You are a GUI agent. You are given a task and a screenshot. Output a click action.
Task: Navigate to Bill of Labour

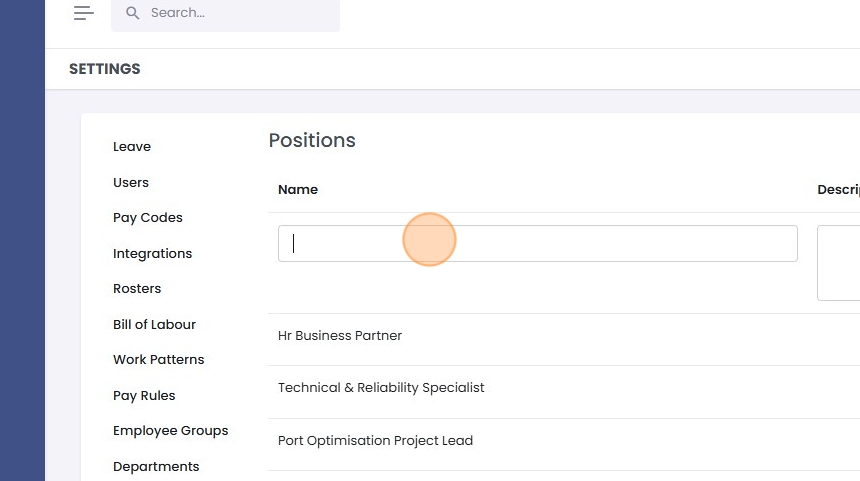154,325
